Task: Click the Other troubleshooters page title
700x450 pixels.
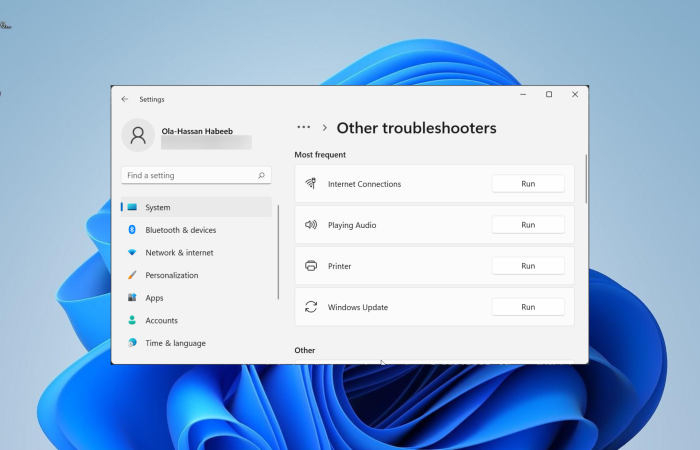Action: 417,128
